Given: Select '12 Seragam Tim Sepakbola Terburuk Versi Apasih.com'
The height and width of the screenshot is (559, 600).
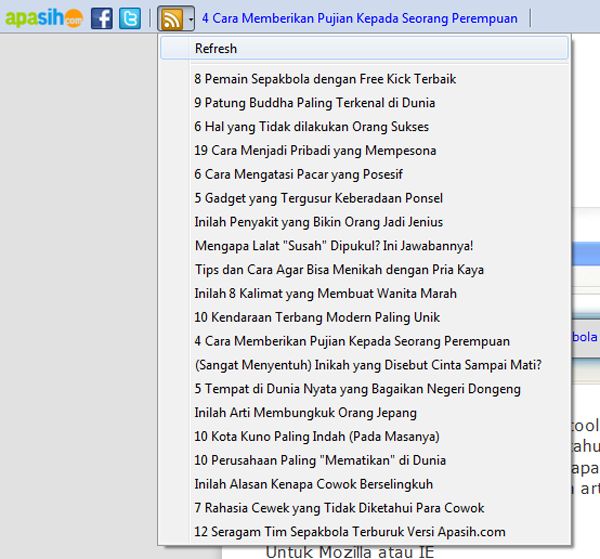Looking at the screenshot, I should pyautogui.click(x=364, y=531).
